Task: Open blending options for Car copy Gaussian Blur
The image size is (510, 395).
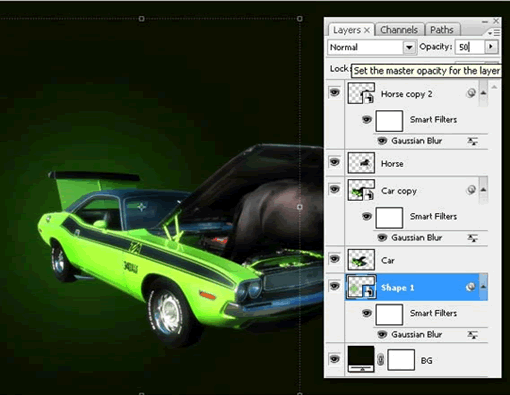Action: click(472, 238)
